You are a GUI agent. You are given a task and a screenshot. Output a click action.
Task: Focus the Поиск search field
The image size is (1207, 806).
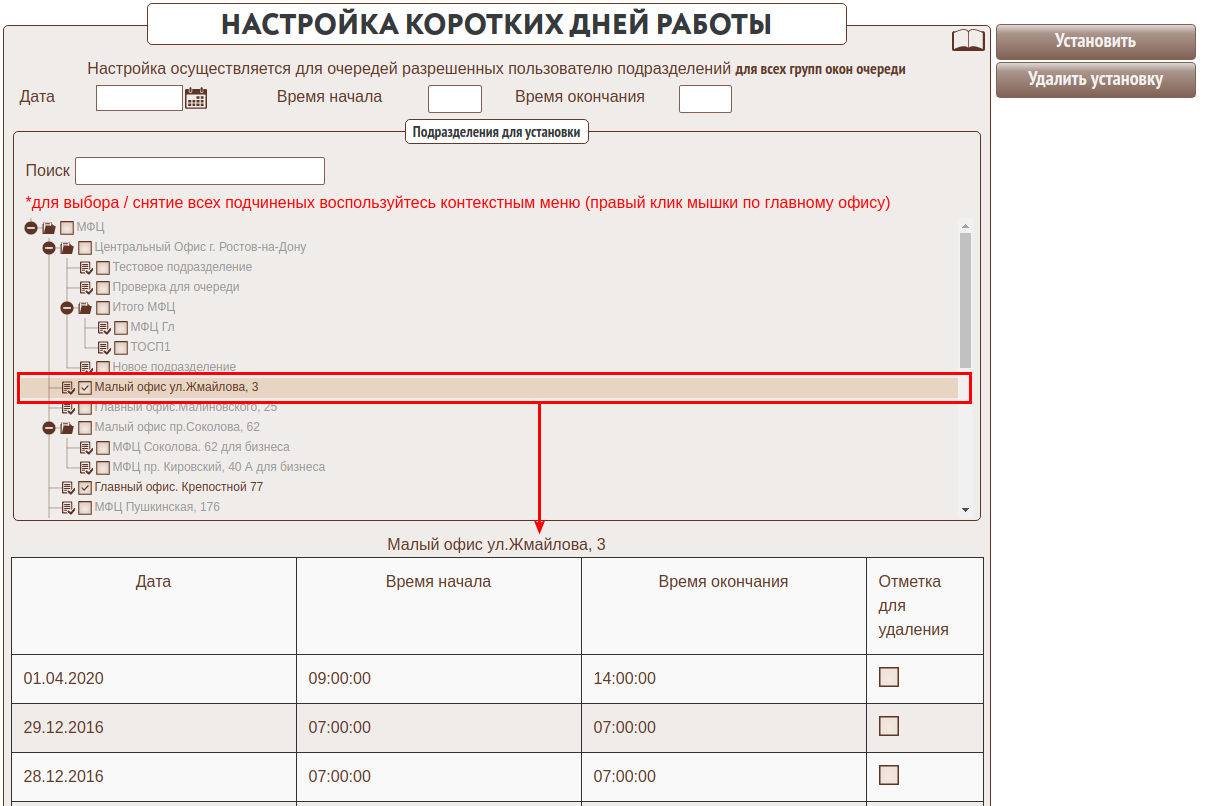point(200,171)
